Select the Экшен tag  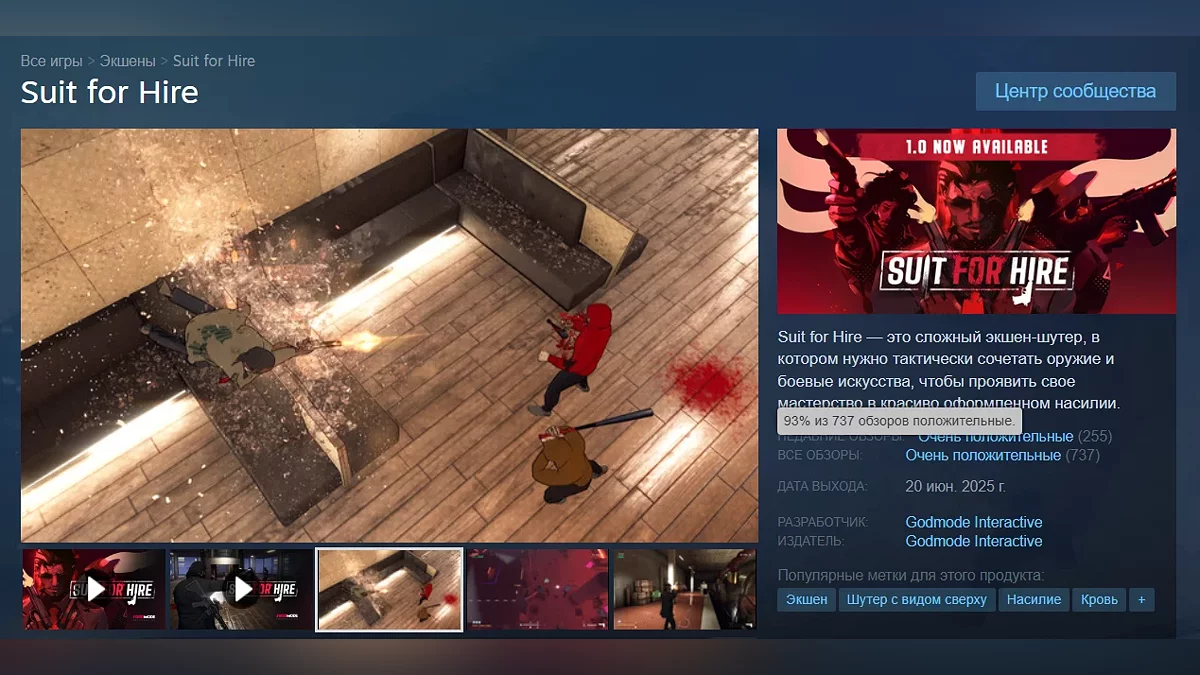pos(807,600)
